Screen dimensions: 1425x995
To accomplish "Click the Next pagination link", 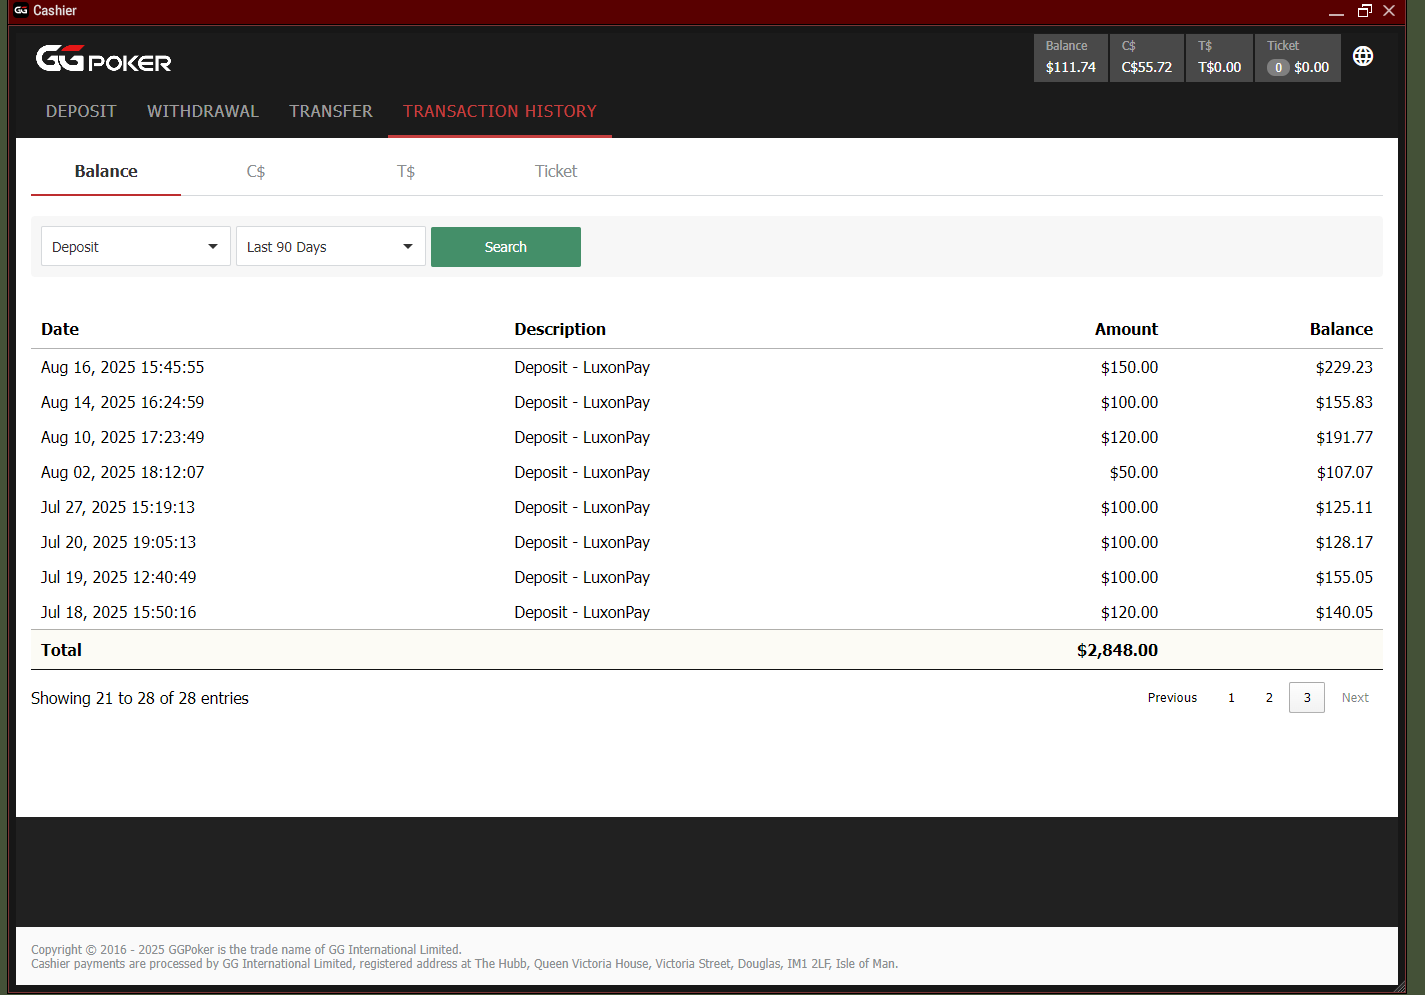I will point(1355,698).
